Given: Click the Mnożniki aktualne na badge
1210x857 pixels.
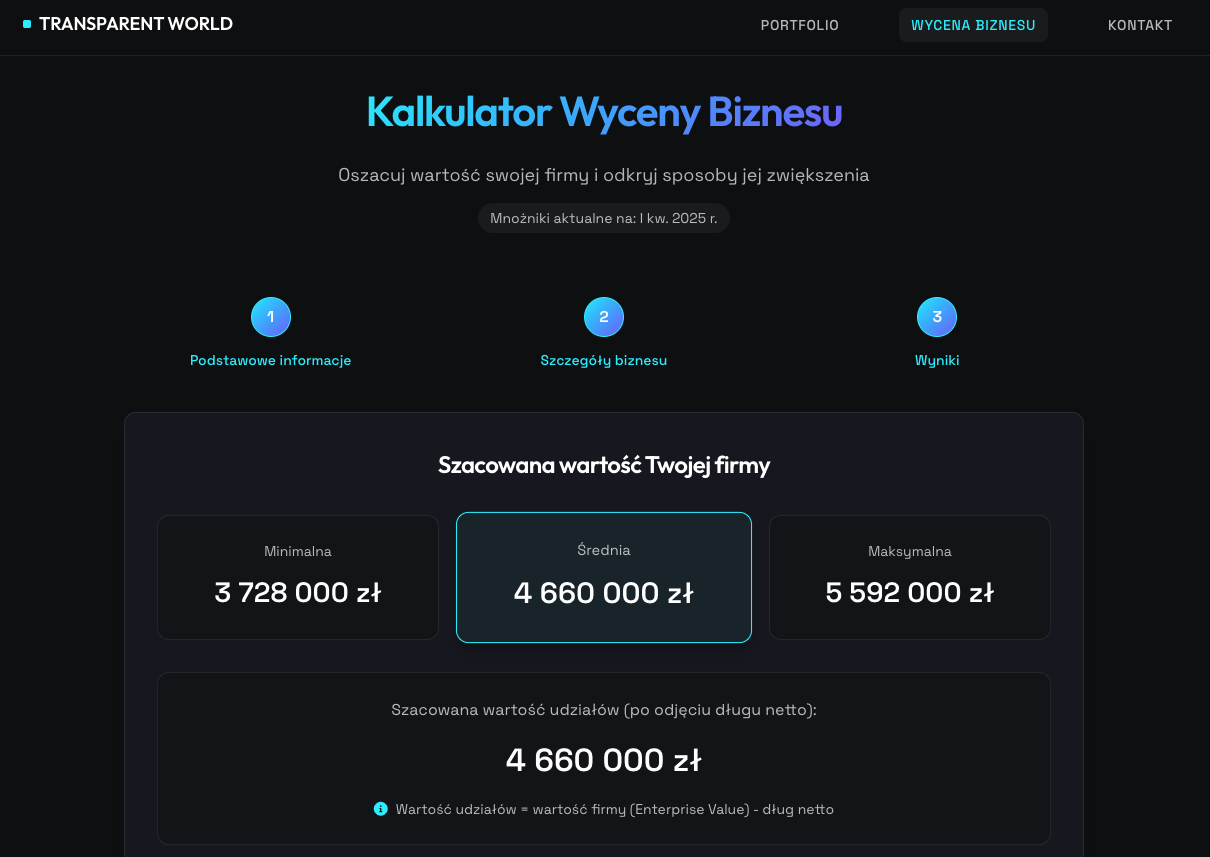Looking at the screenshot, I should click(604, 218).
